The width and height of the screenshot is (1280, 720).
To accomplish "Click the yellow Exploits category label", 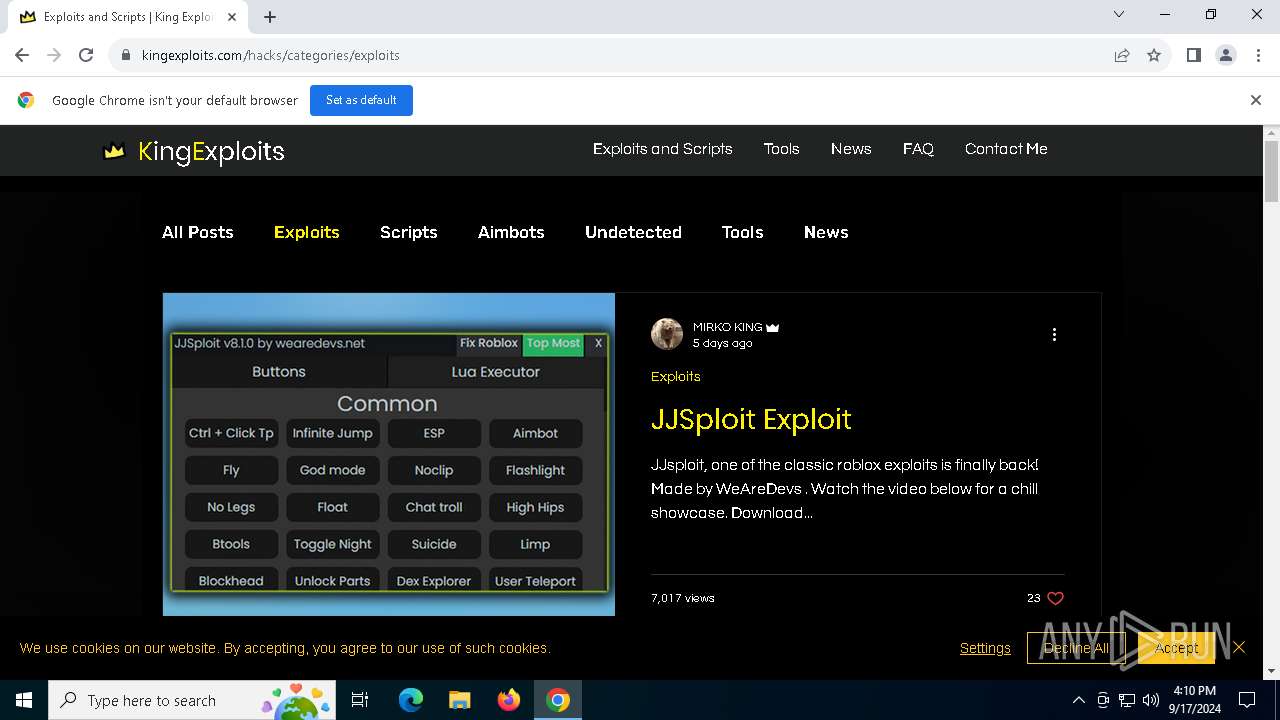I will [x=676, y=377].
